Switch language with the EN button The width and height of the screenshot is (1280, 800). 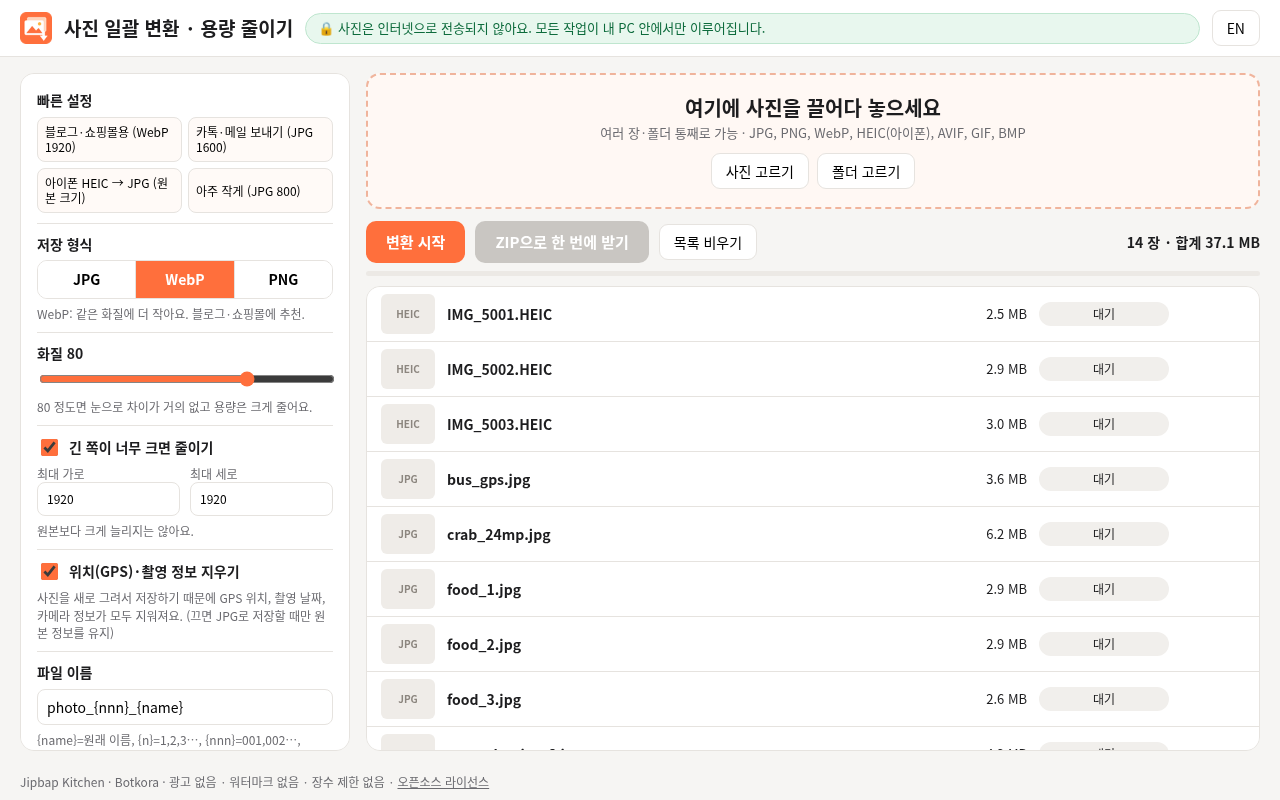(1236, 28)
